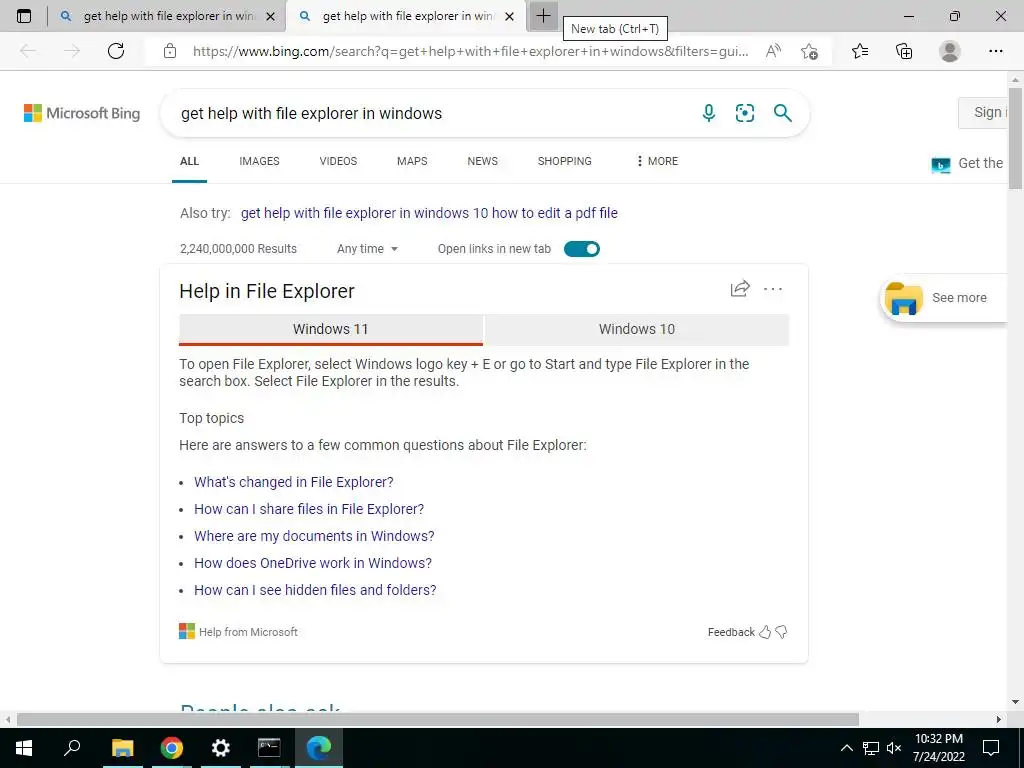Click the address bar URL
The height and width of the screenshot is (768, 1024).
click(470, 51)
